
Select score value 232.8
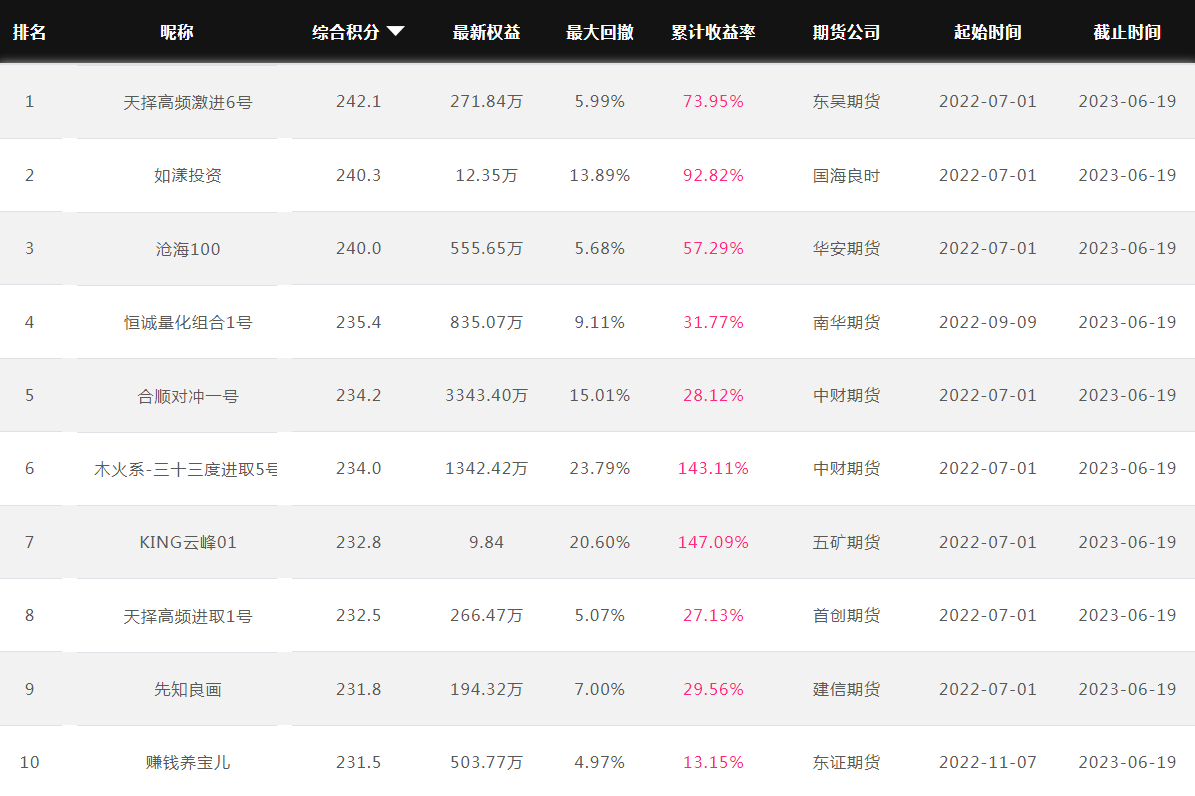[x=358, y=543]
